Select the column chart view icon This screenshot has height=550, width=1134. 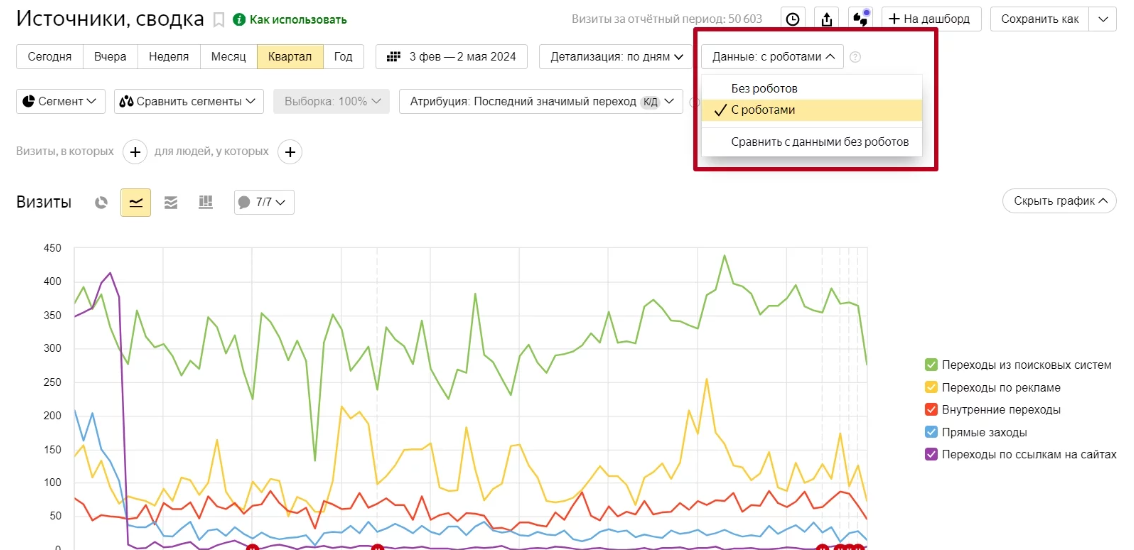click(x=206, y=202)
